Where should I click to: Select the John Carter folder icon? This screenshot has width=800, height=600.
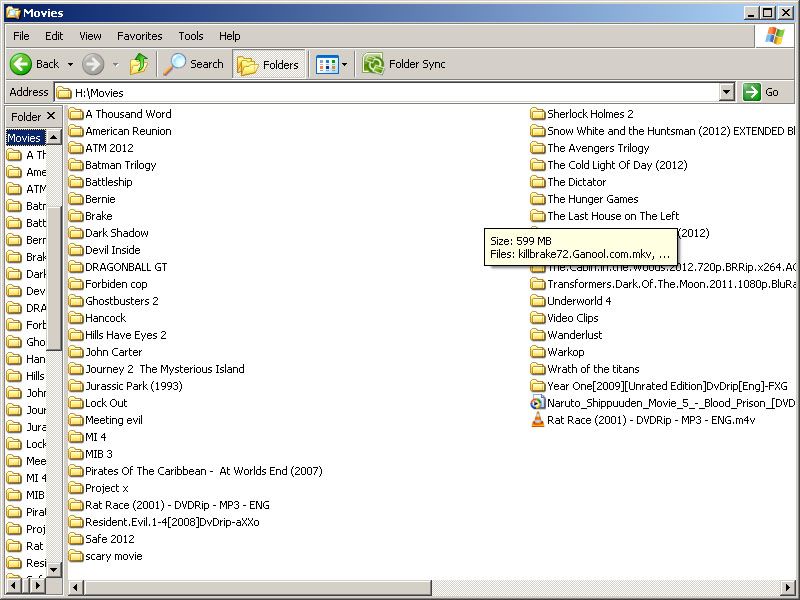(76, 352)
